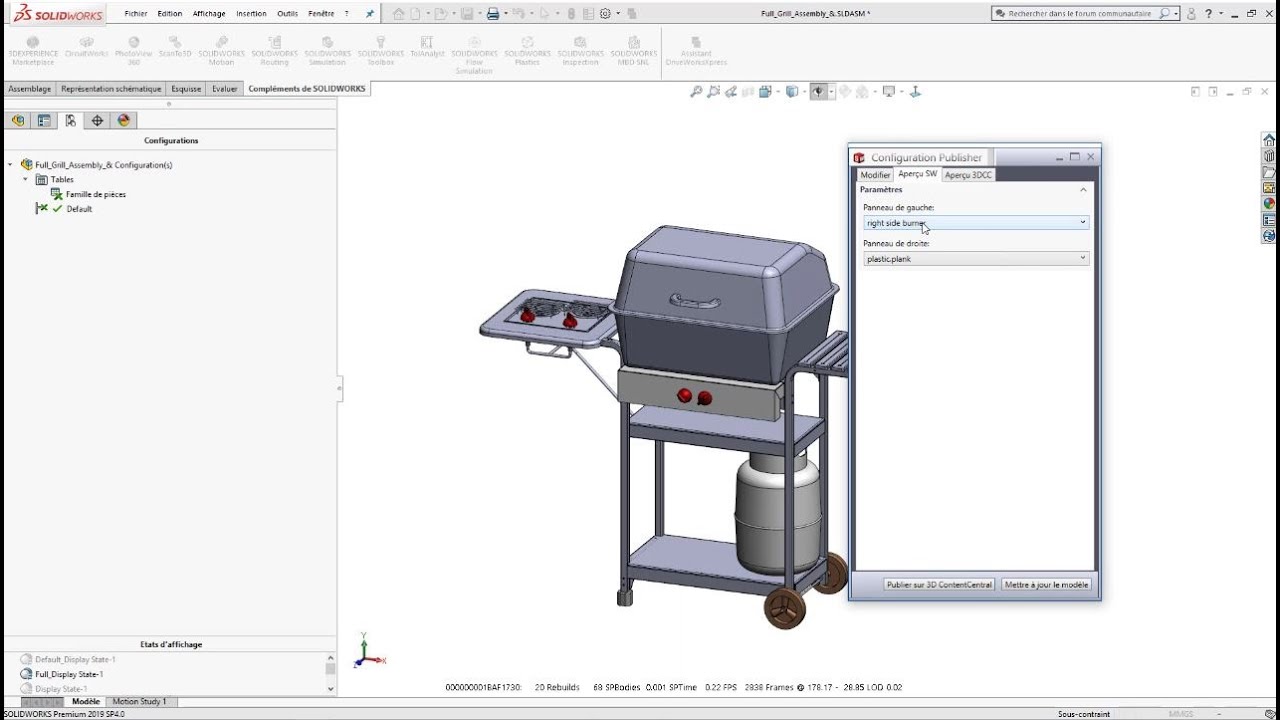Viewport: 1280px width, 720px height.
Task: Open the View Orientation cube icon
Action: 764,92
